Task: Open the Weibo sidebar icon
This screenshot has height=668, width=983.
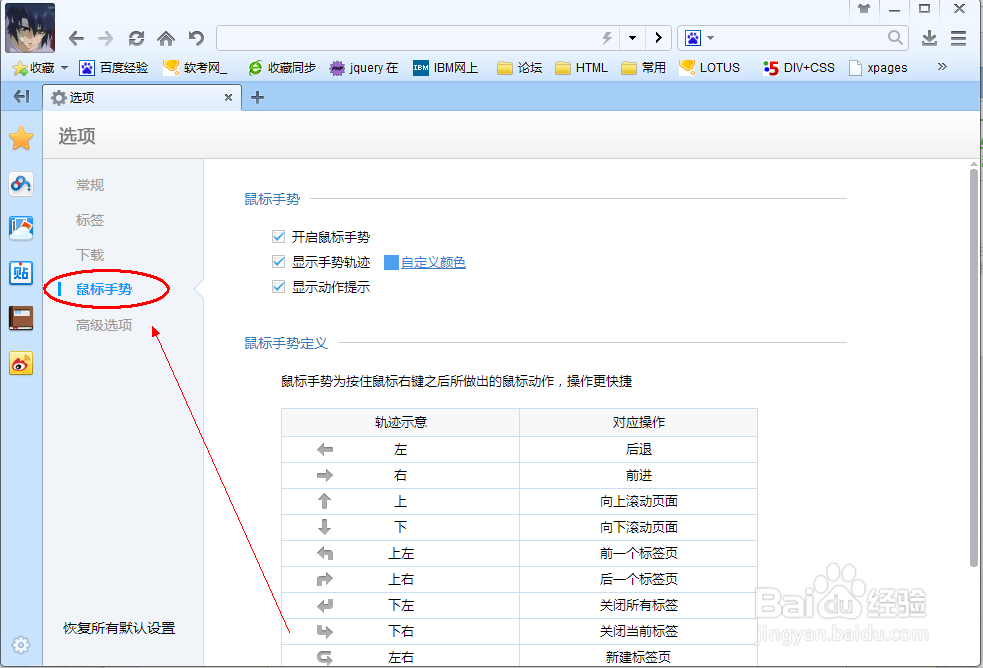Action: [x=21, y=363]
